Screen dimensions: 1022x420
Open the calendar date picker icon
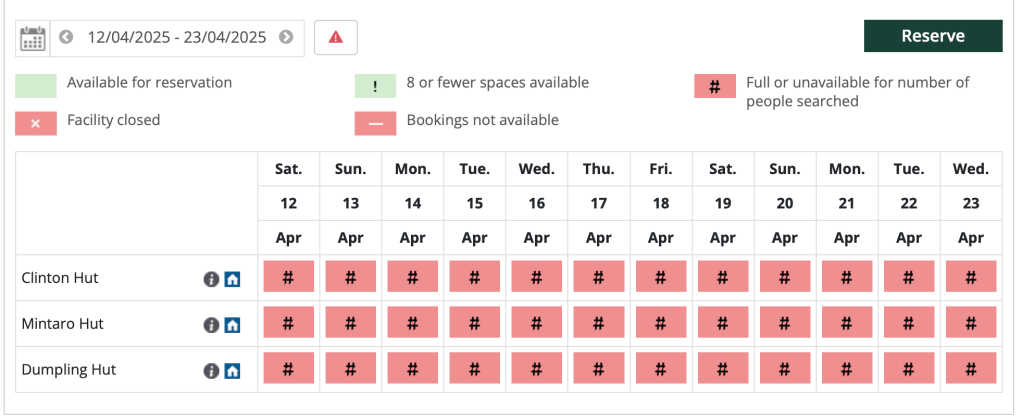(33, 38)
